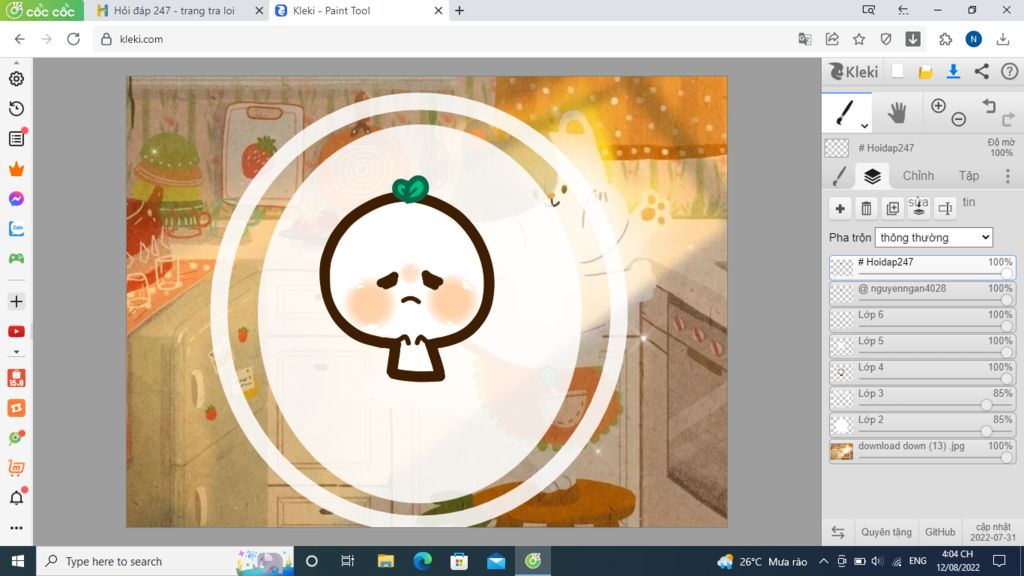Share the drawing
The width and height of the screenshot is (1024, 576).
(x=982, y=71)
